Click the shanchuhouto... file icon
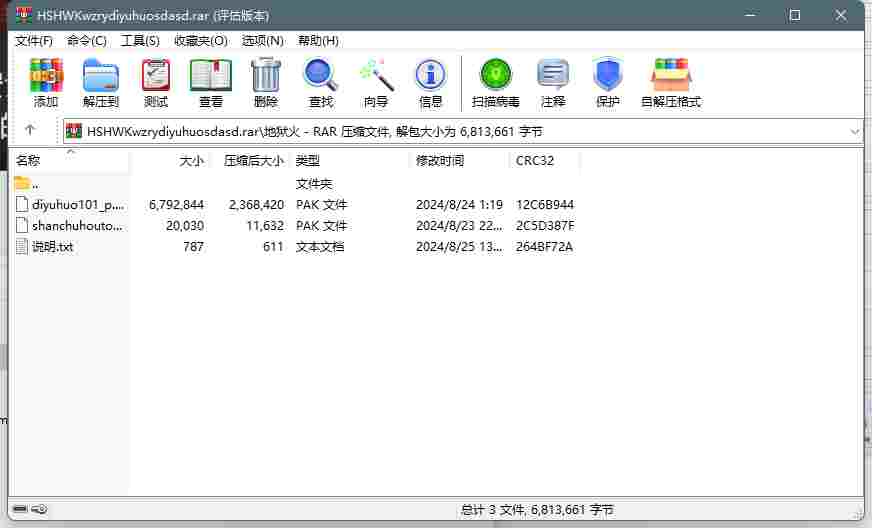Image resolution: width=872 pixels, height=528 pixels. [22, 225]
